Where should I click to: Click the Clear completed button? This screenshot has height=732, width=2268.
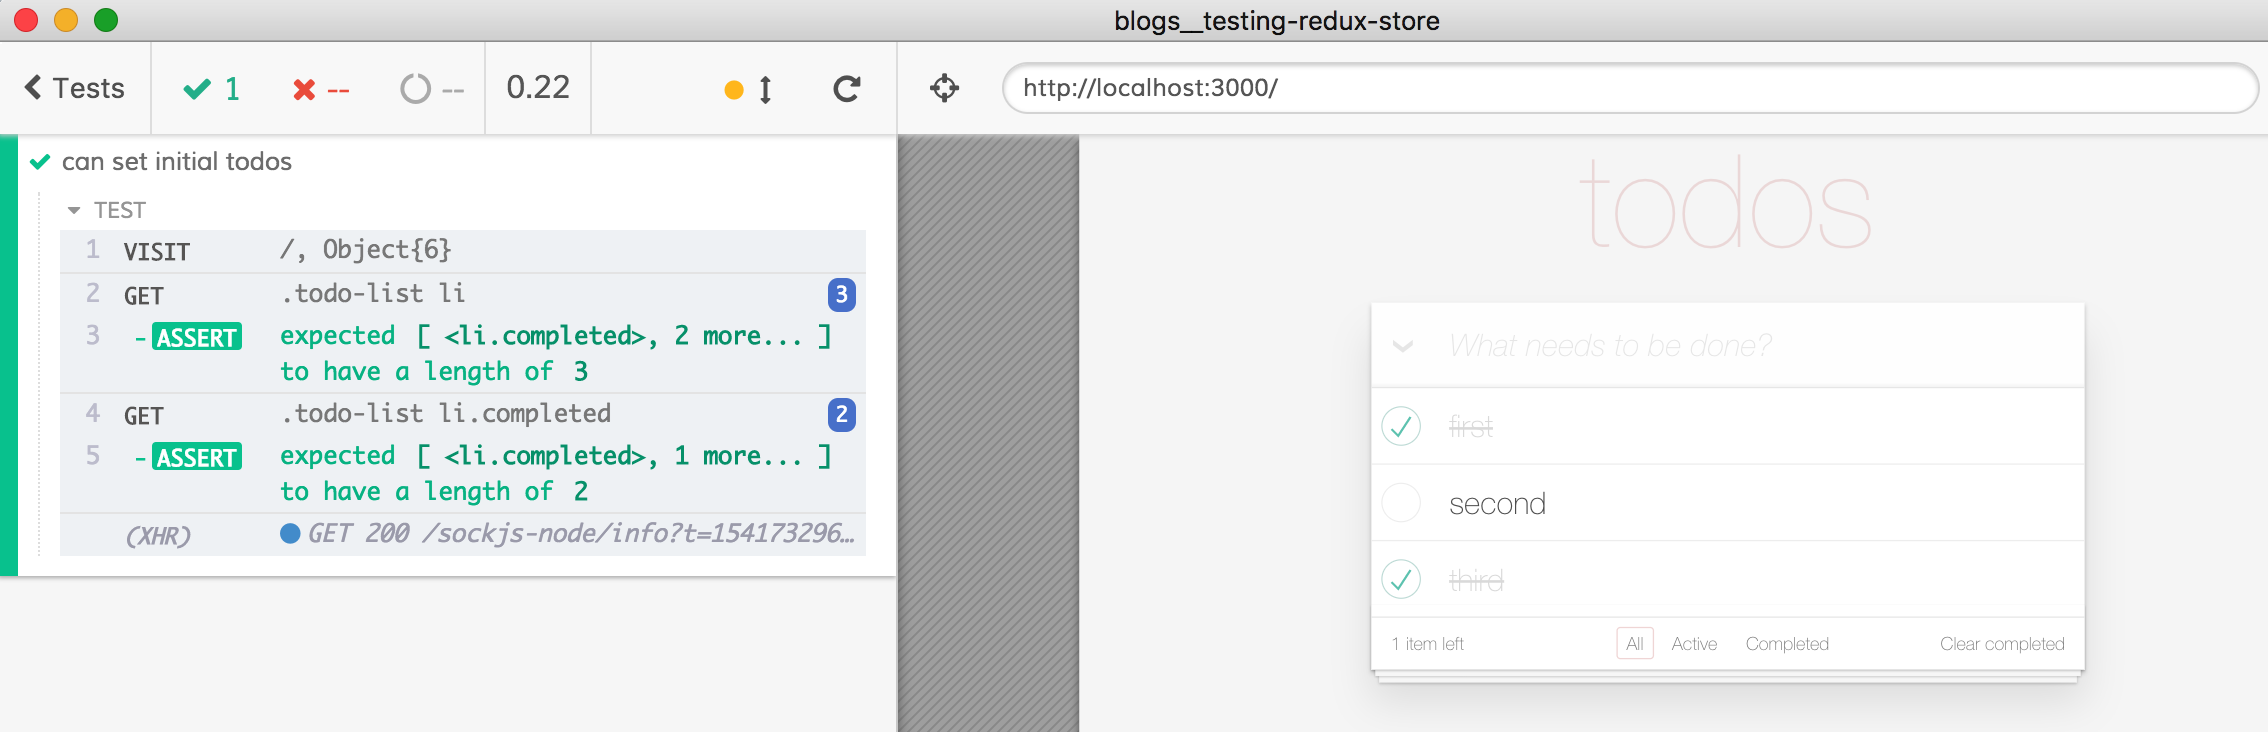pyautogui.click(x=2001, y=644)
